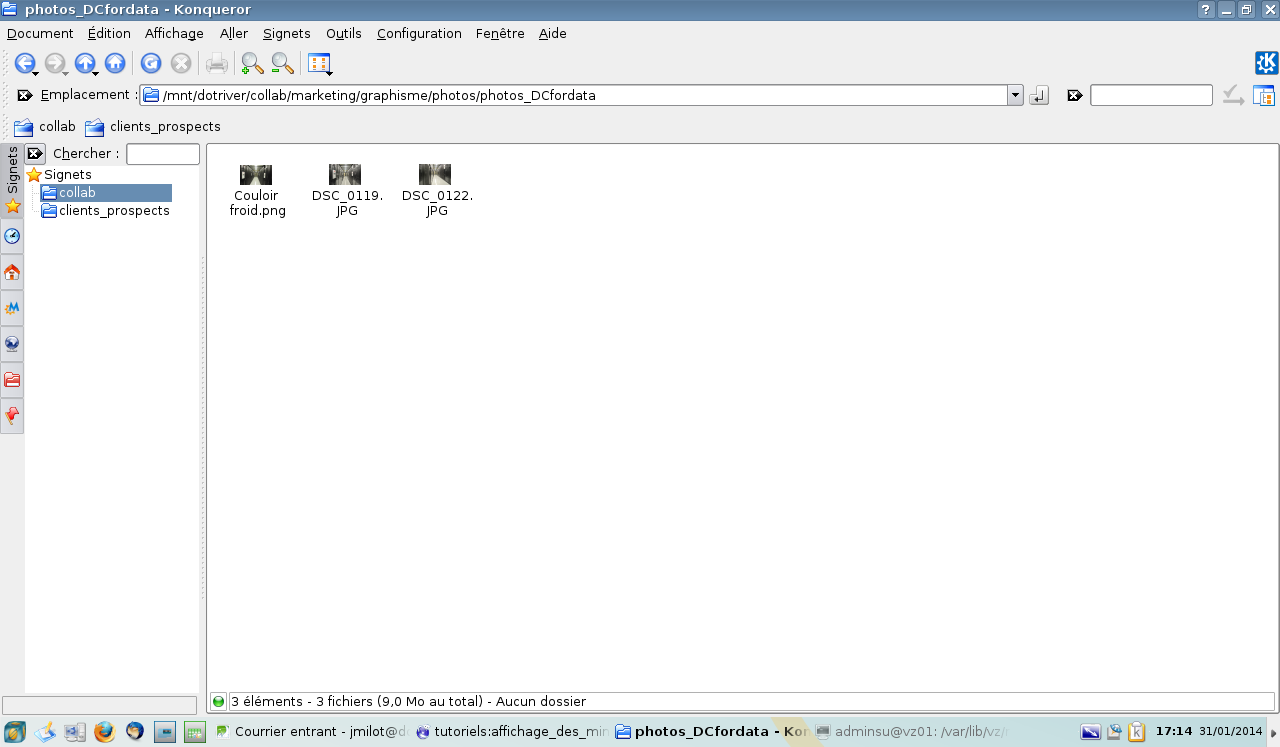The height and width of the screenshot is (747, 1280).
Task: Switch to Firefox tutoriels window in taskbar
Action: tap(510, 732)
